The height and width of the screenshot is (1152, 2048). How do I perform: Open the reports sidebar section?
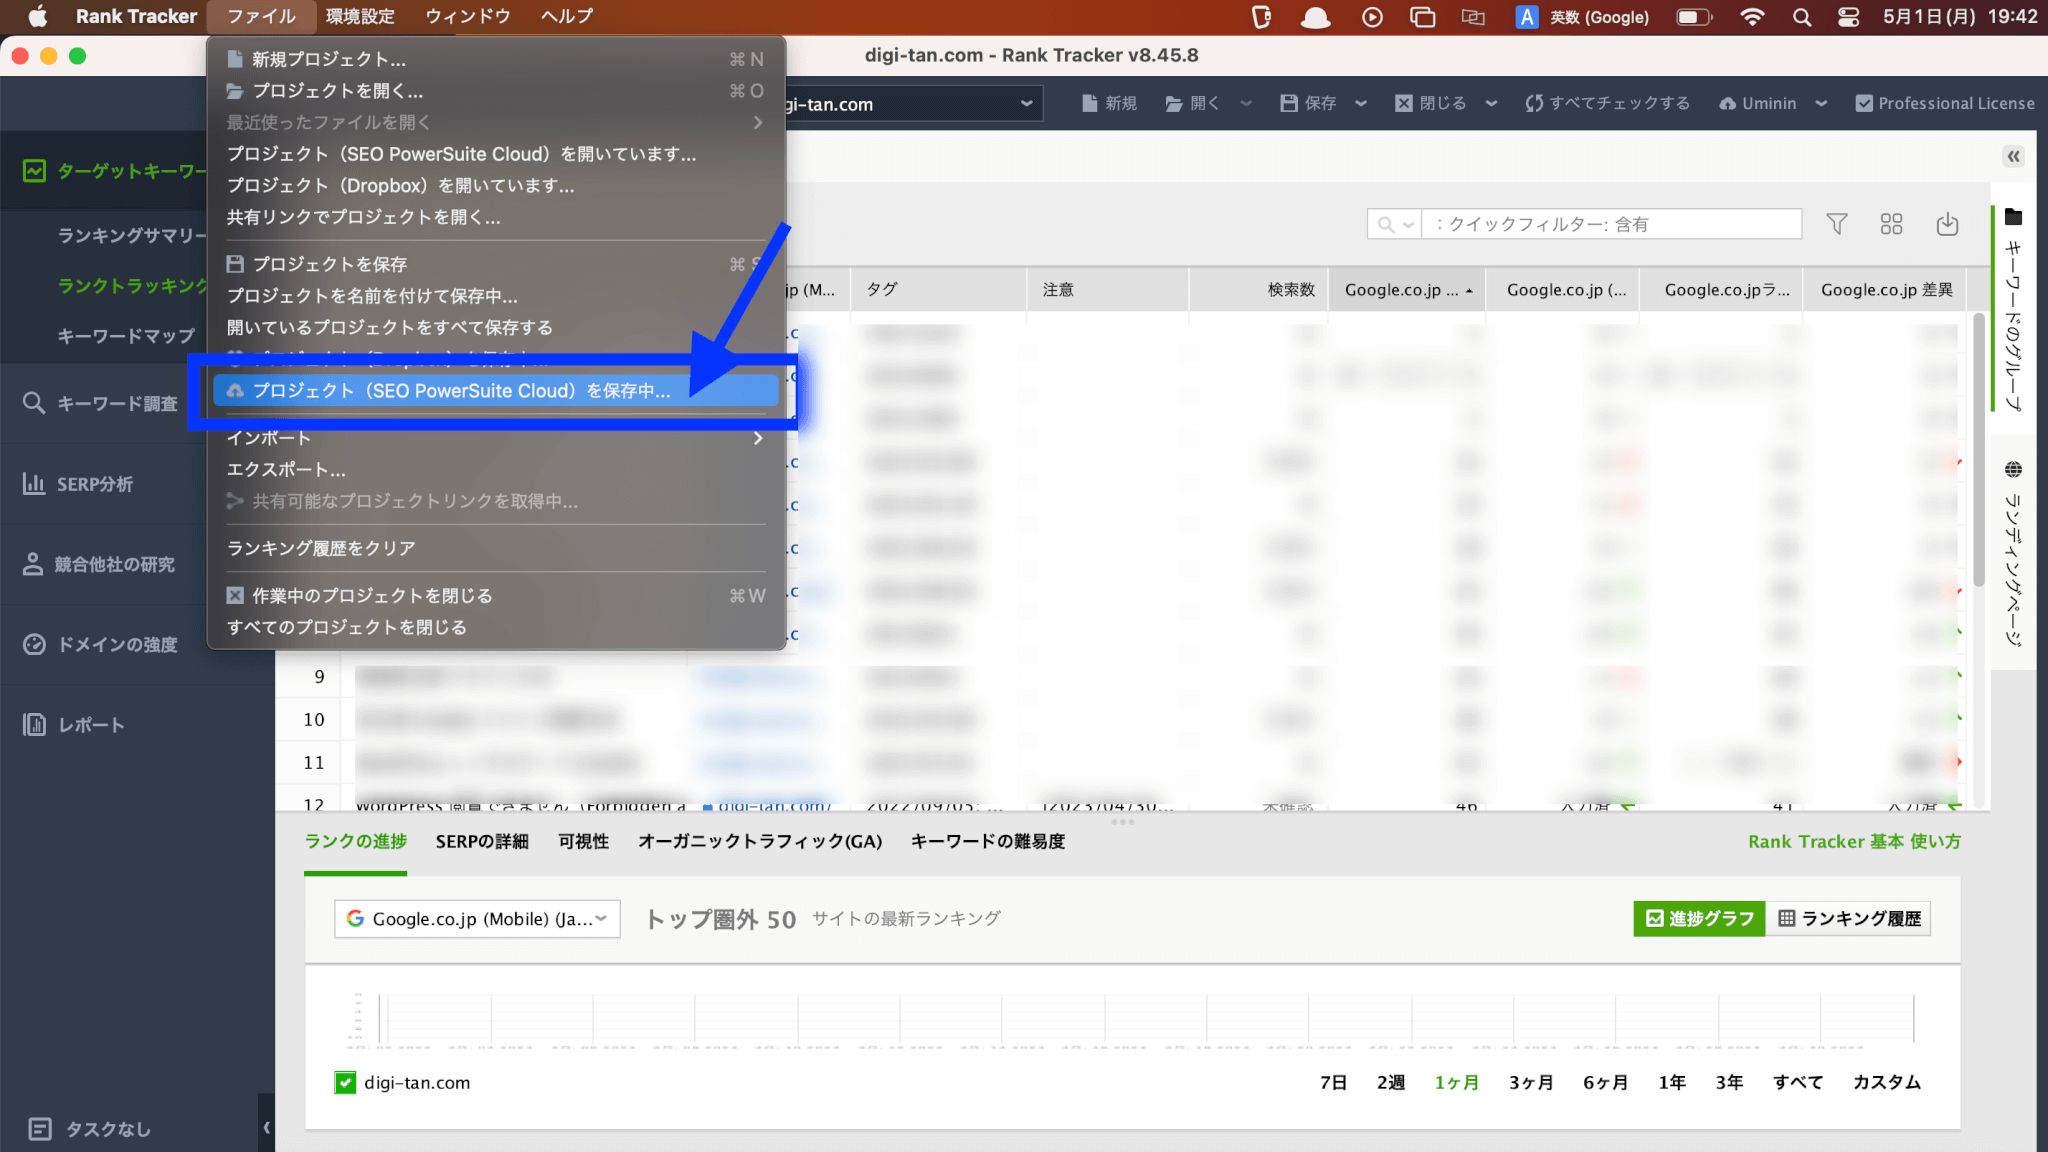[x=74, y=724]
